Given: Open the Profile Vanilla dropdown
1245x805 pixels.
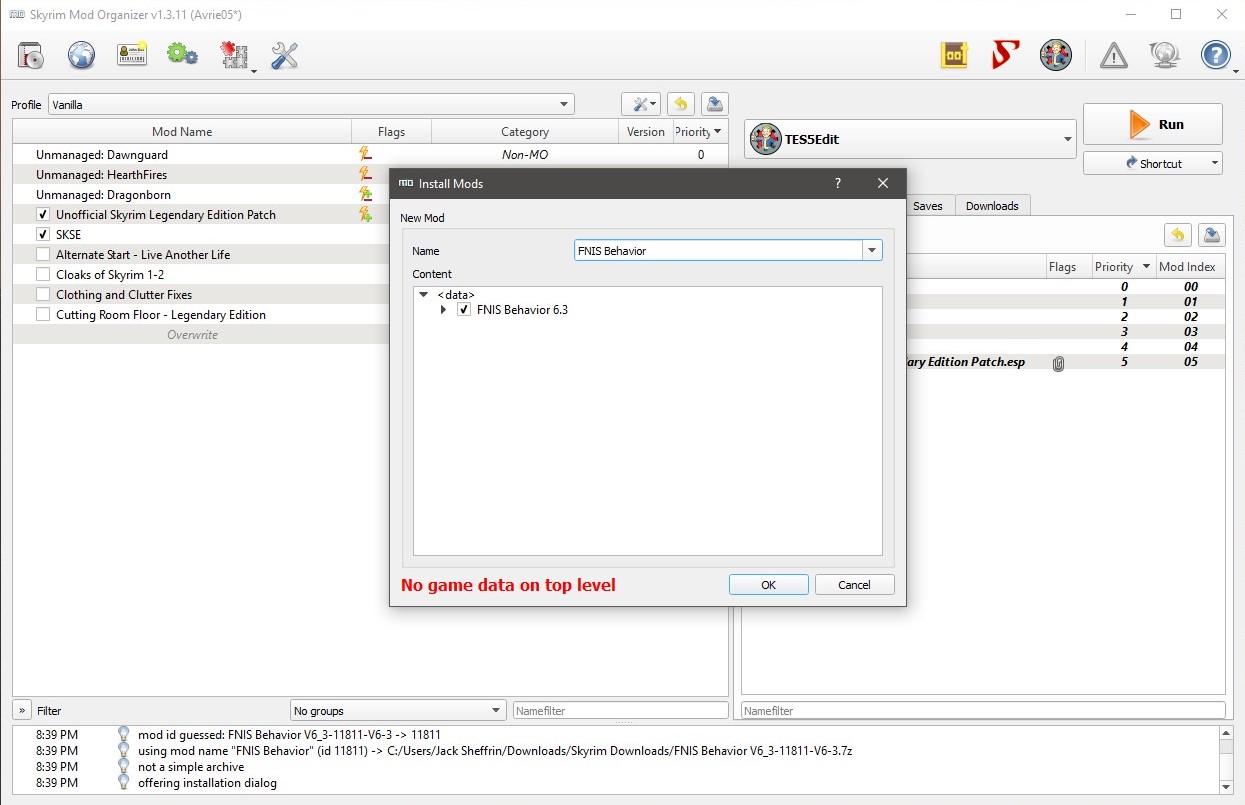Looking at the screenshot, I should pyautogui.click(x=311, y=104).
